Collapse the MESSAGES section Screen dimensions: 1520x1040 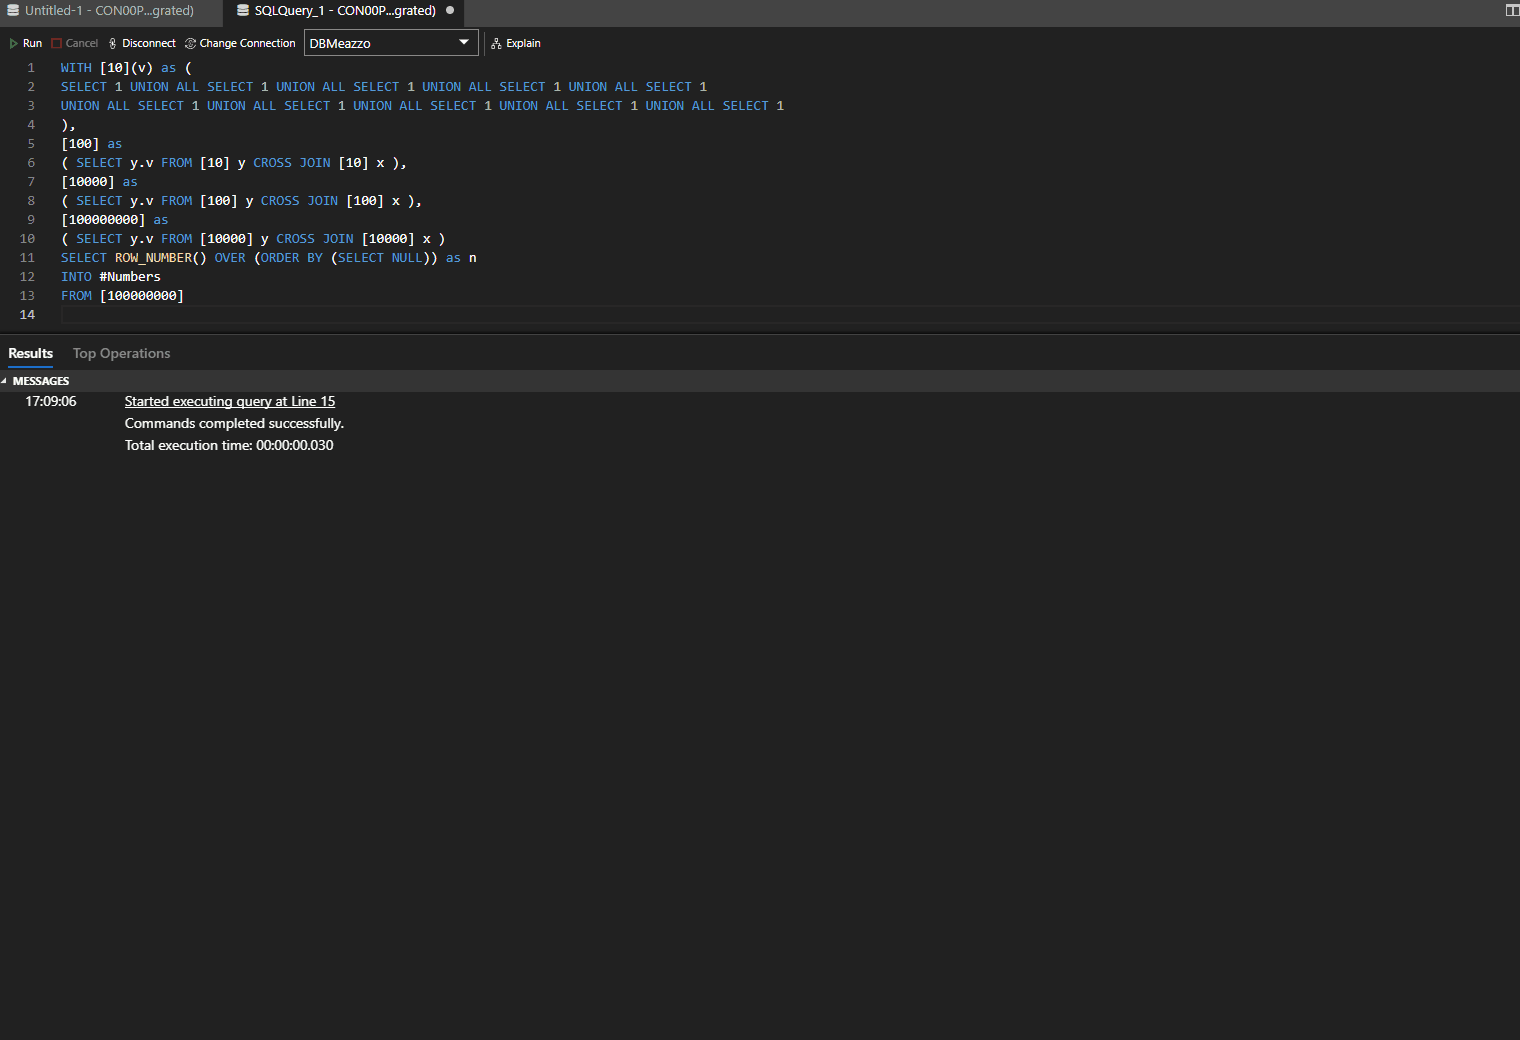(x=5, y=381)
